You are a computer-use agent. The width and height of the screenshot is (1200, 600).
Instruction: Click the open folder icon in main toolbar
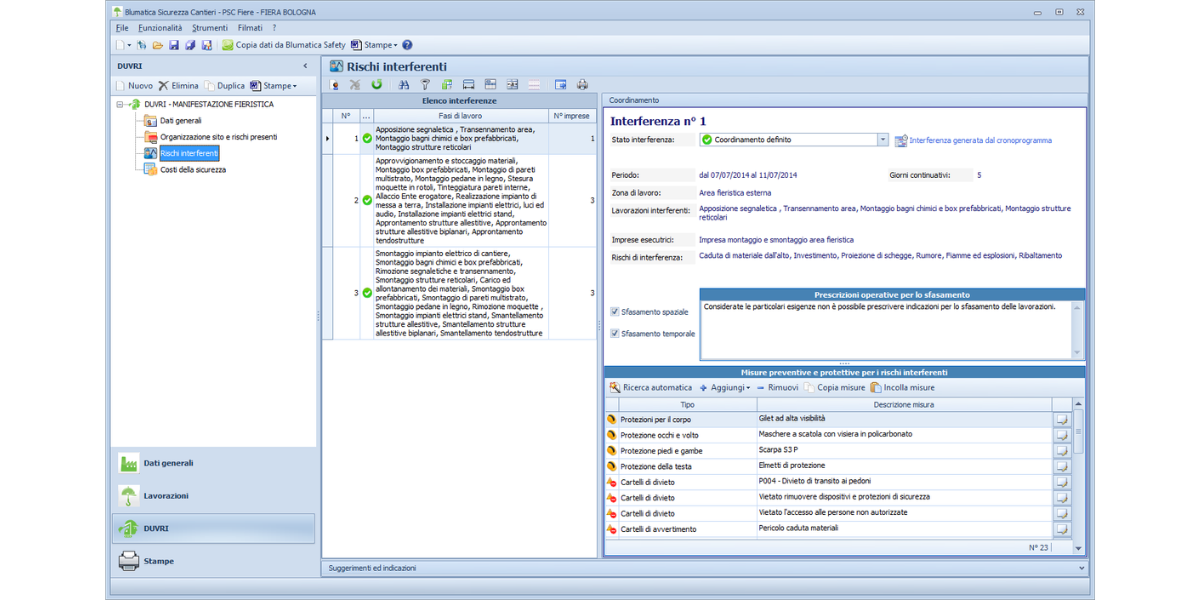coord(157,45)
